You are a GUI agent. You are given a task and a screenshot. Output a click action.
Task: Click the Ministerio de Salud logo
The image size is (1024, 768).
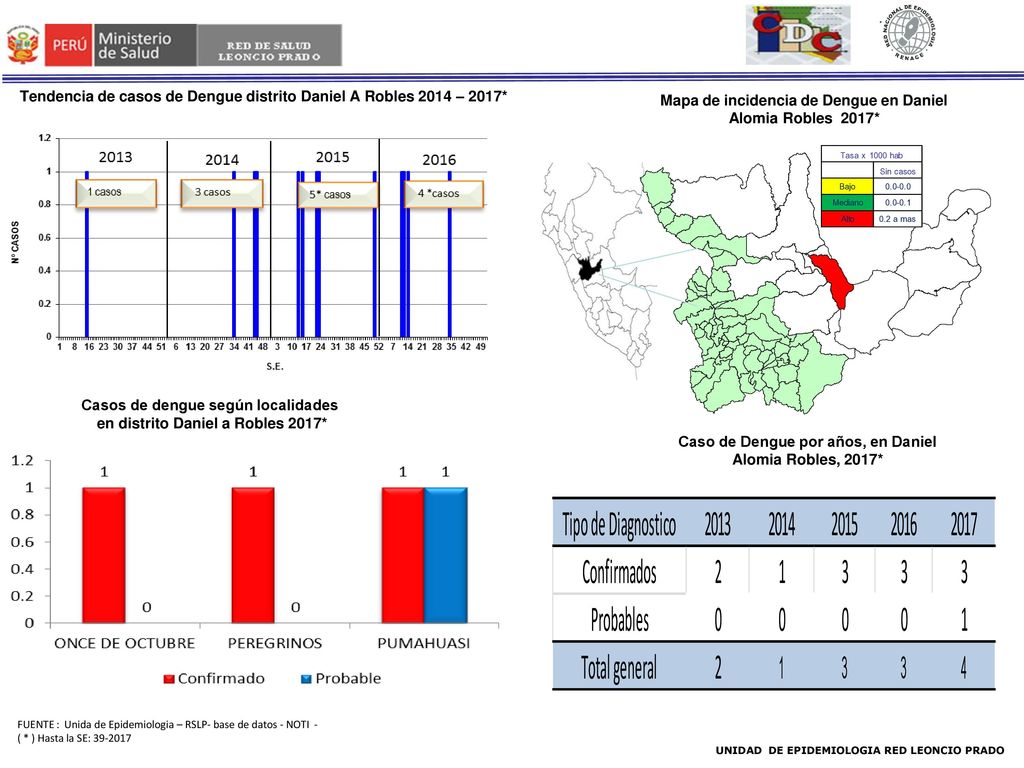click(145, 45)
